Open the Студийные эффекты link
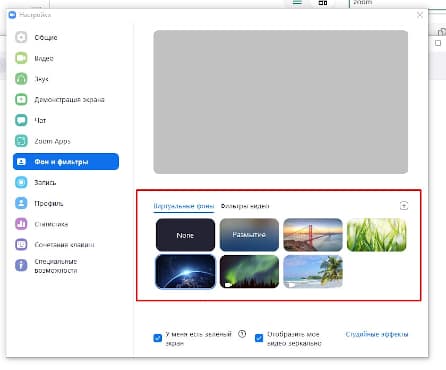446x370 pixels. pyautogui.click(x=377, y=334)
